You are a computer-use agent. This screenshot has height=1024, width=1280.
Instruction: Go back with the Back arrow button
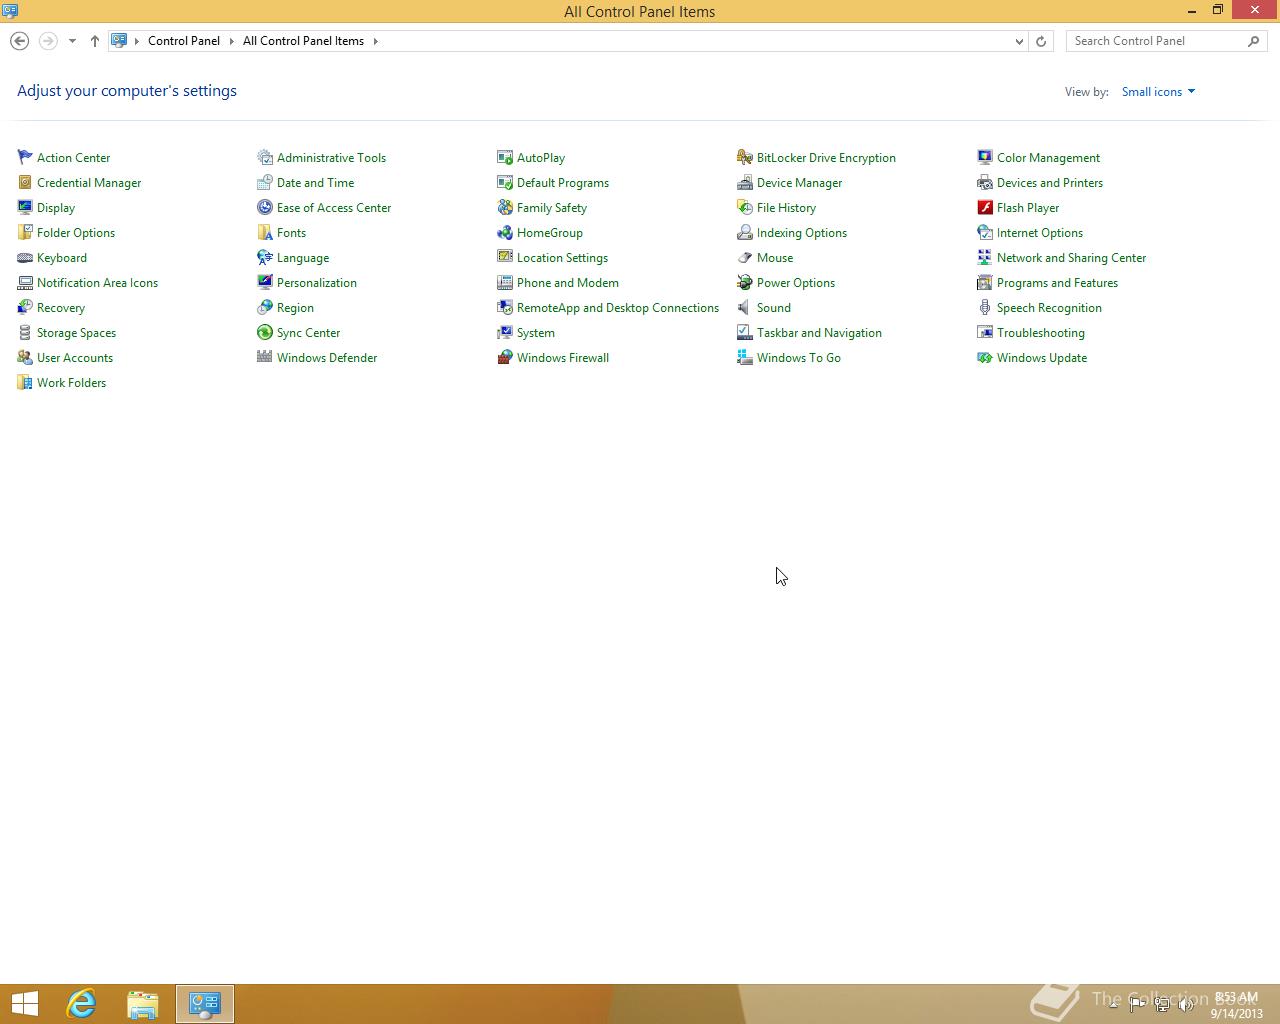pyautogui.click(x=19, y=41)
